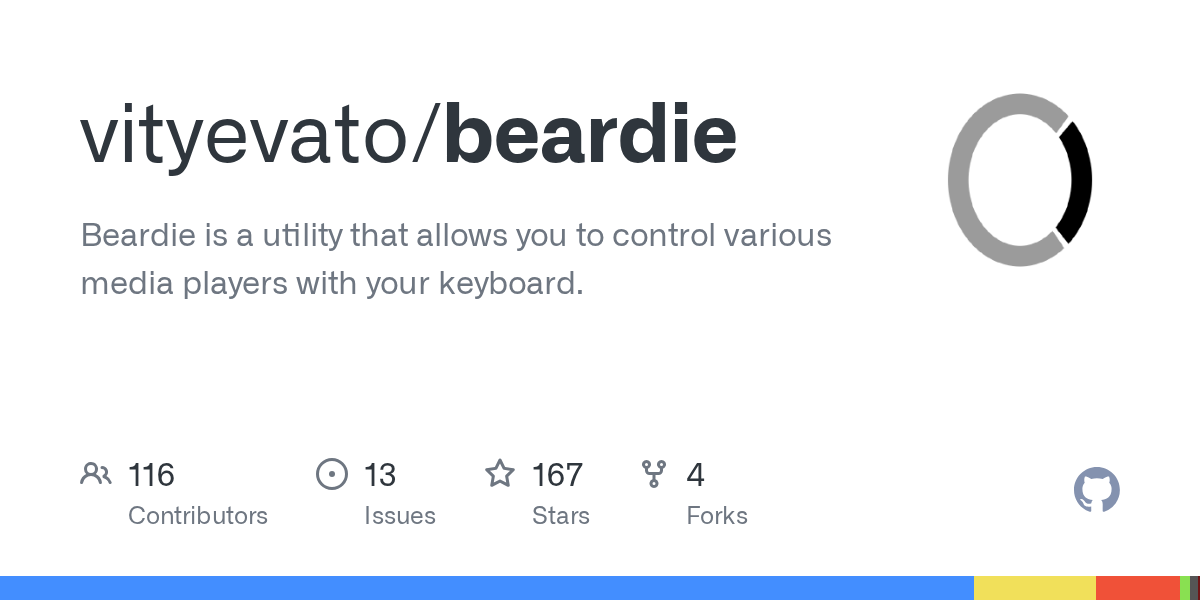Select the Forks label
This screenshot has height=600, width=1200.
(717, 516)
